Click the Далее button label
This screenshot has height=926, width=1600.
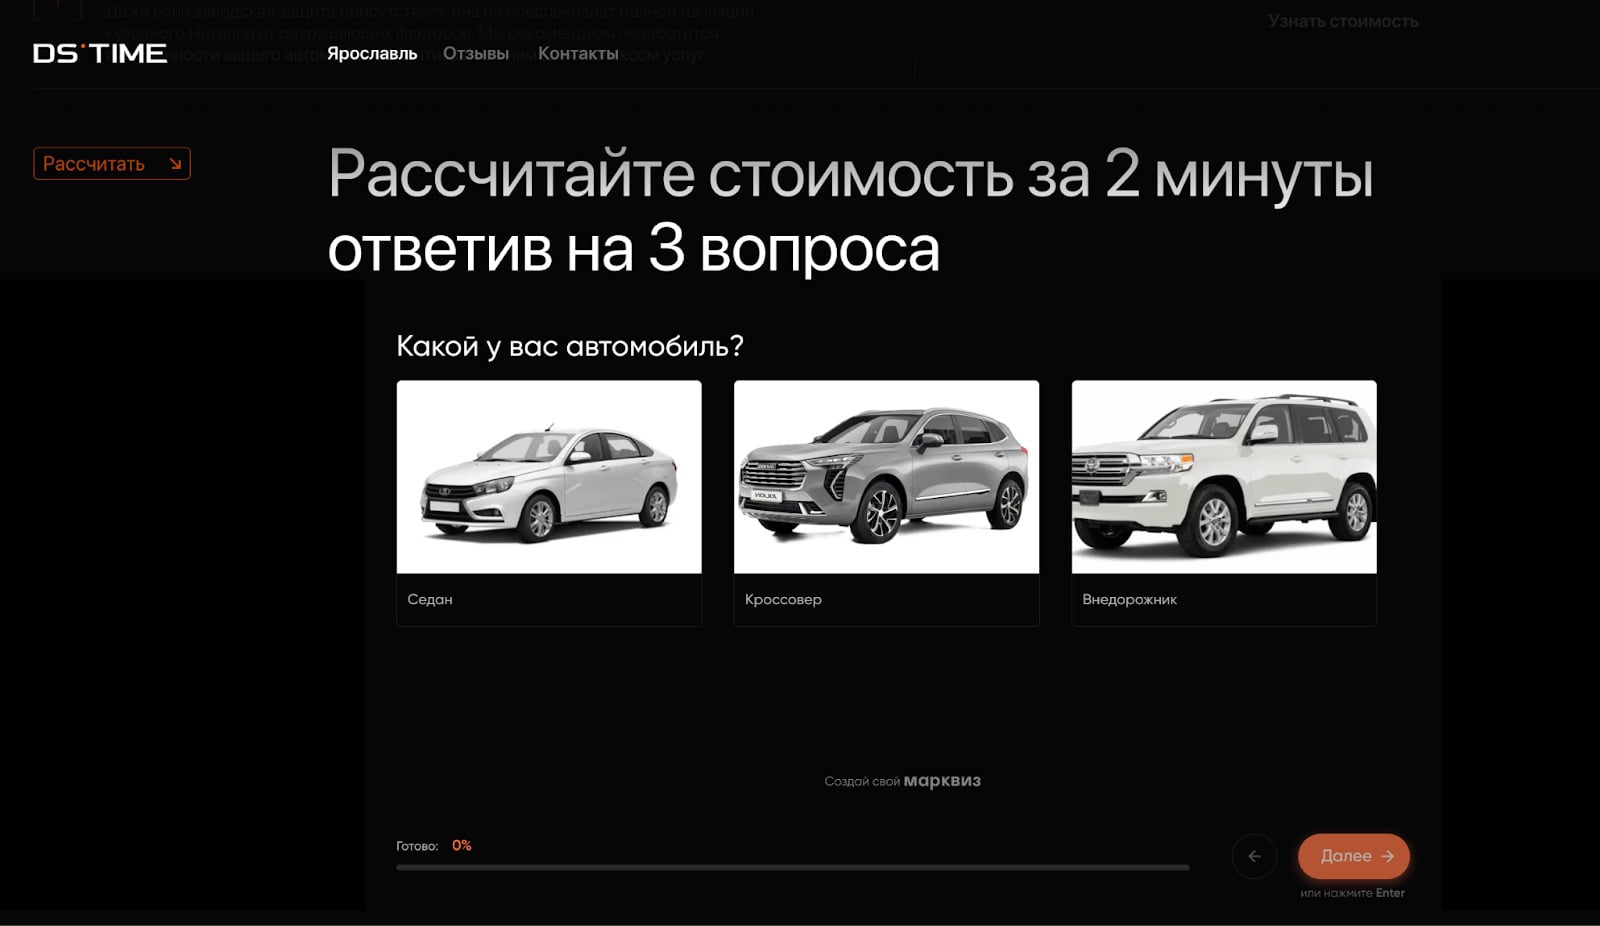1345,856
